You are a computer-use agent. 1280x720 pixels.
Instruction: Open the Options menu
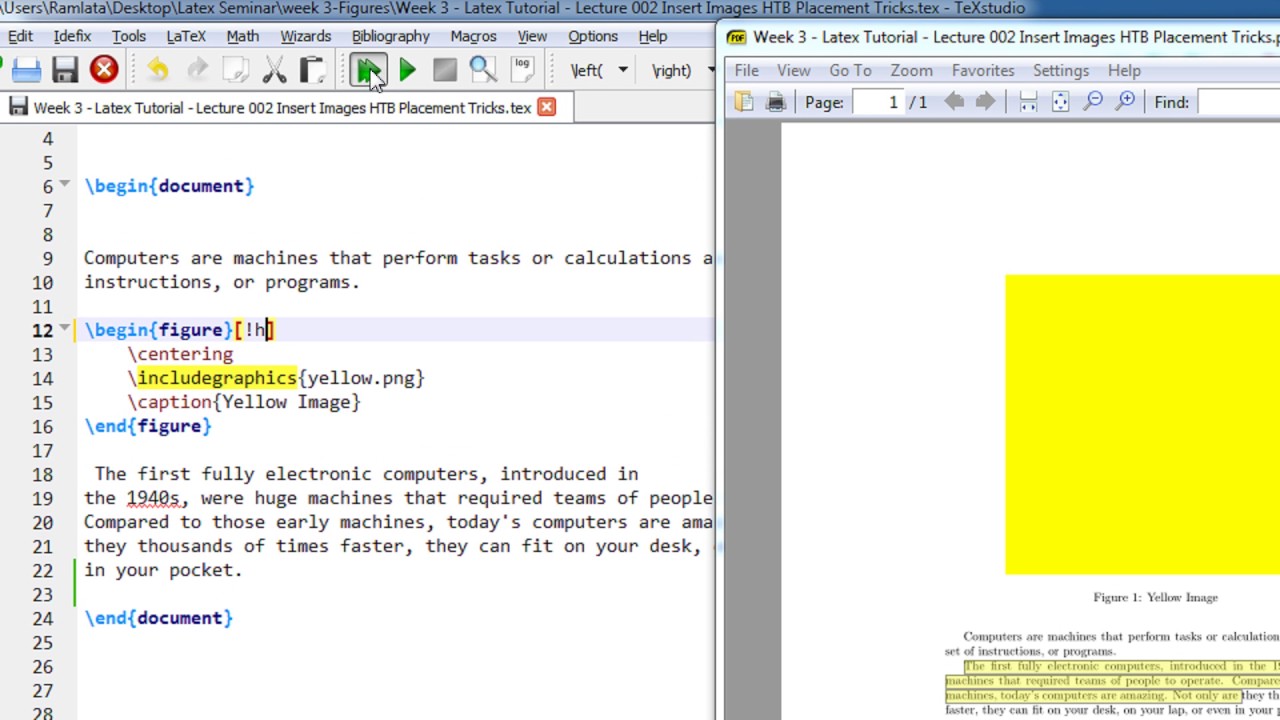pos(593,36)
